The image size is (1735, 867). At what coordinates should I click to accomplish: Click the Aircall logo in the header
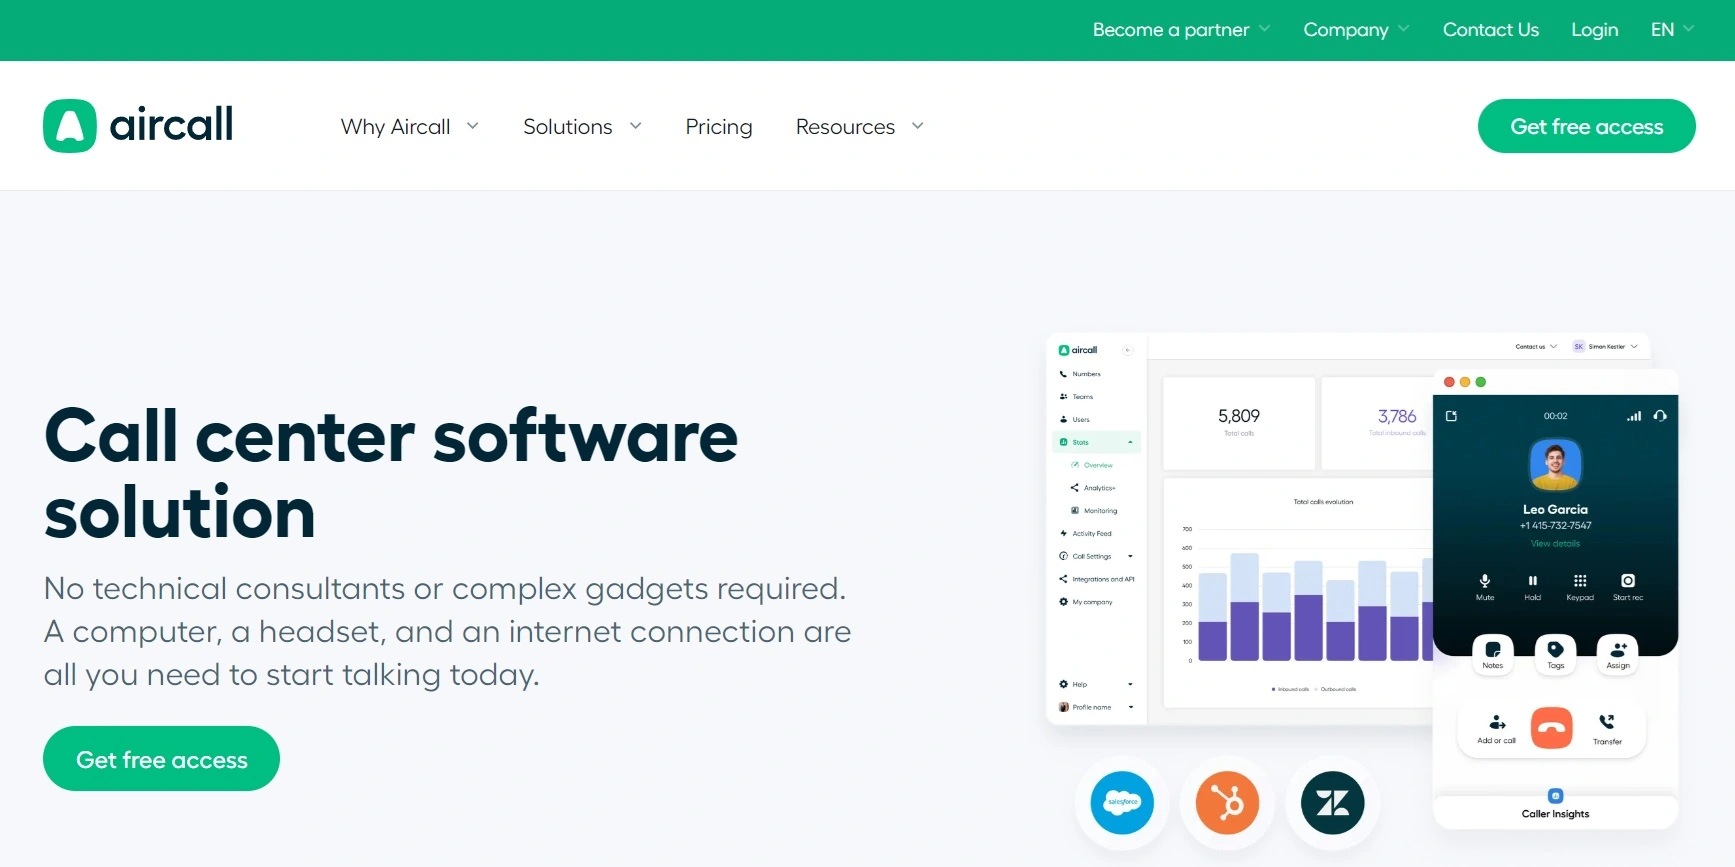point(138,126)
